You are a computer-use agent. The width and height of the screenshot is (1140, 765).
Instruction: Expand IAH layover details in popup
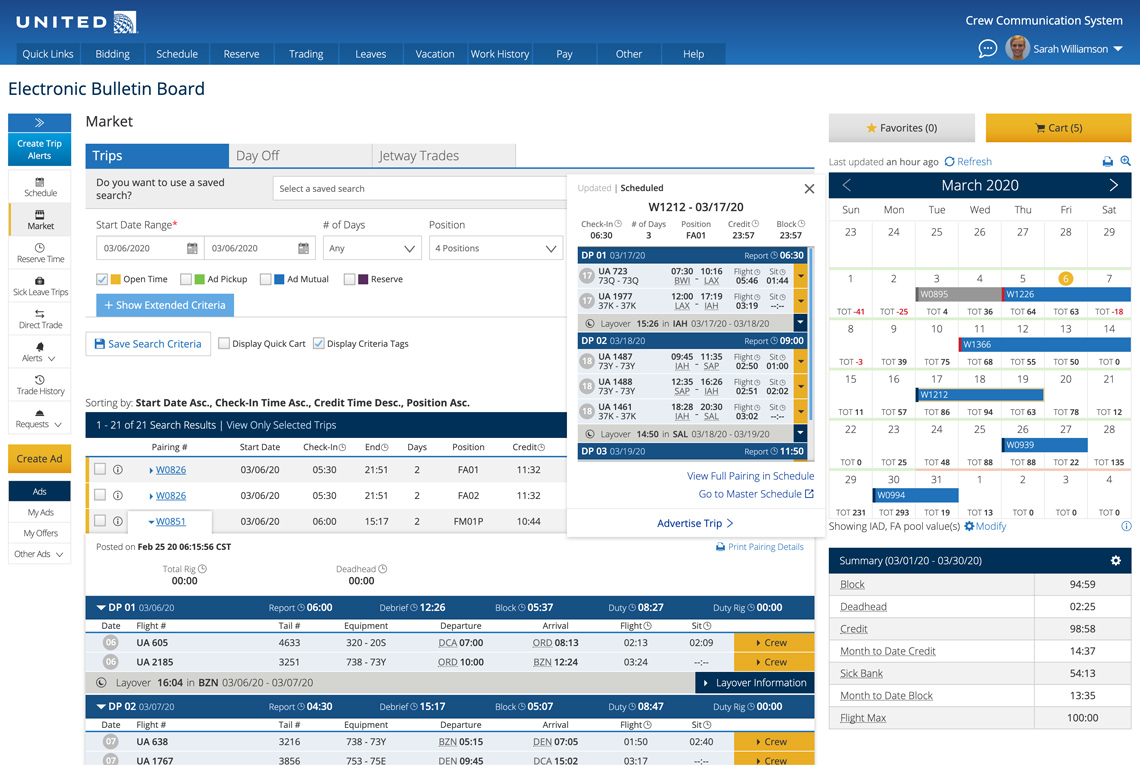[800, 323]
